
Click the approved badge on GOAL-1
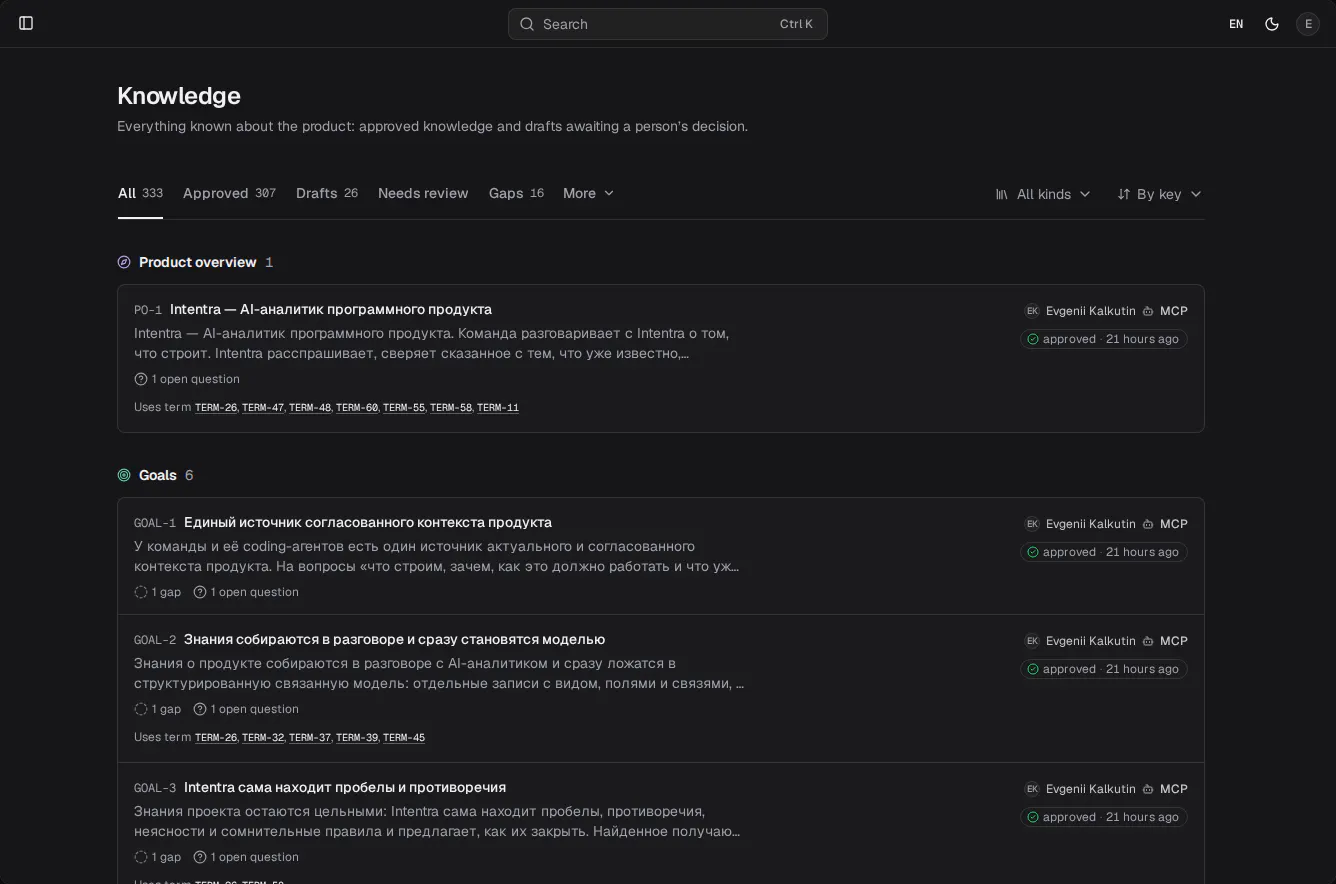point(1104,552)
